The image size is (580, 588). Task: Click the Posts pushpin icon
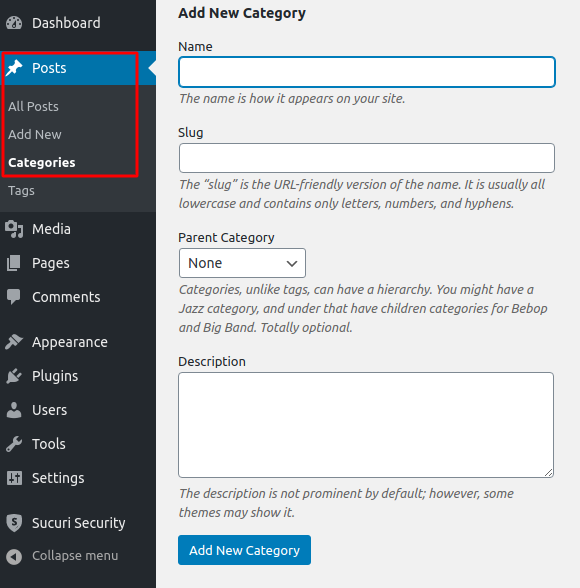14,68
